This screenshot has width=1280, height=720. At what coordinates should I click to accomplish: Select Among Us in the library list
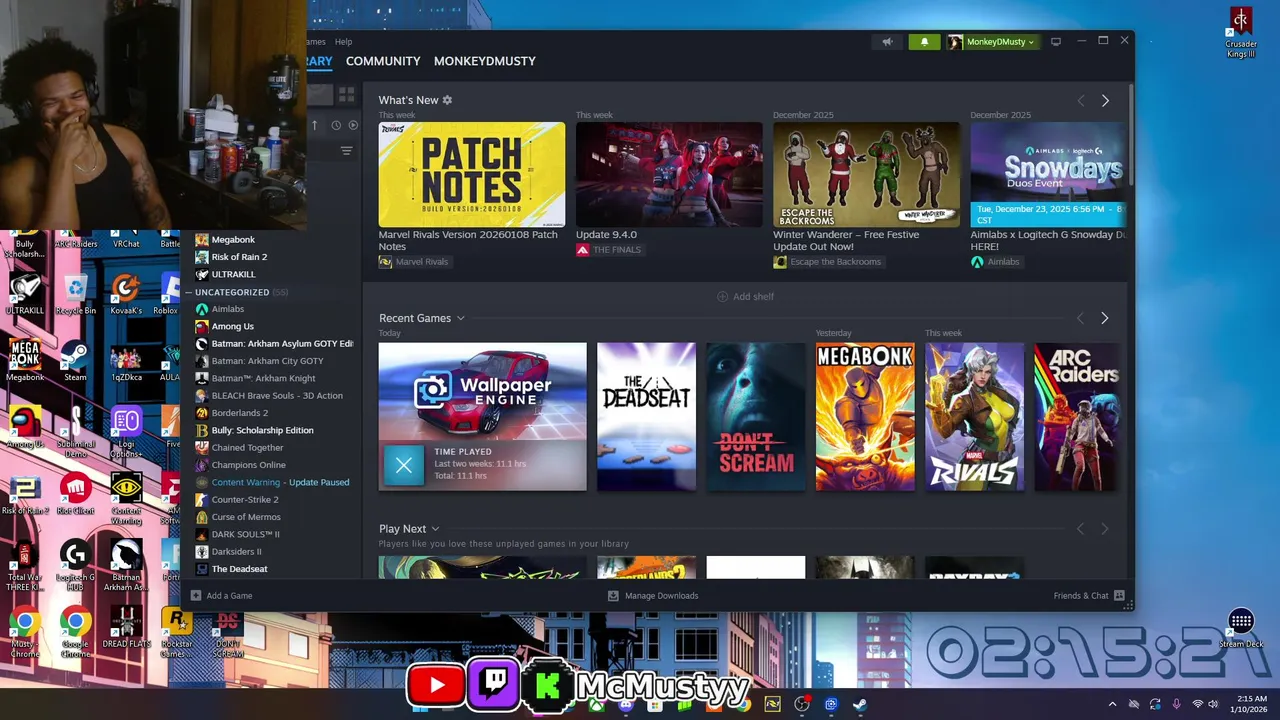pos(232,326)
